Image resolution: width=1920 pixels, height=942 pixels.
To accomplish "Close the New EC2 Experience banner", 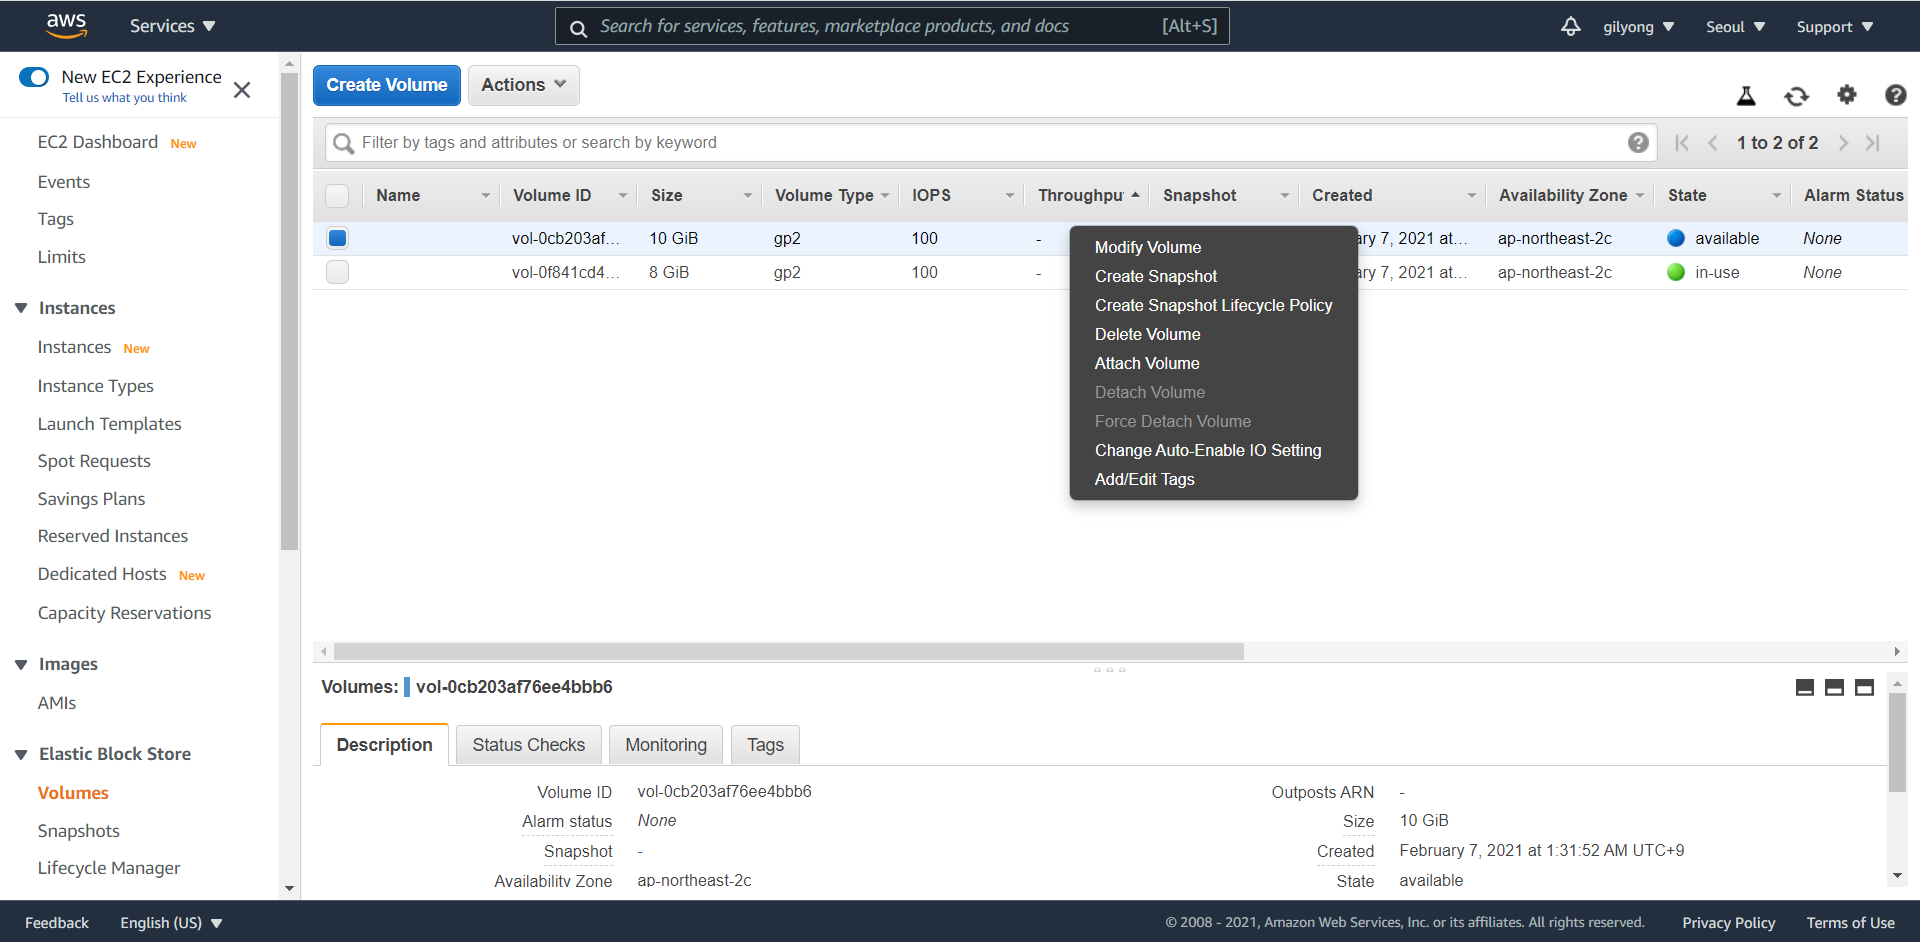I will (242, 90).
